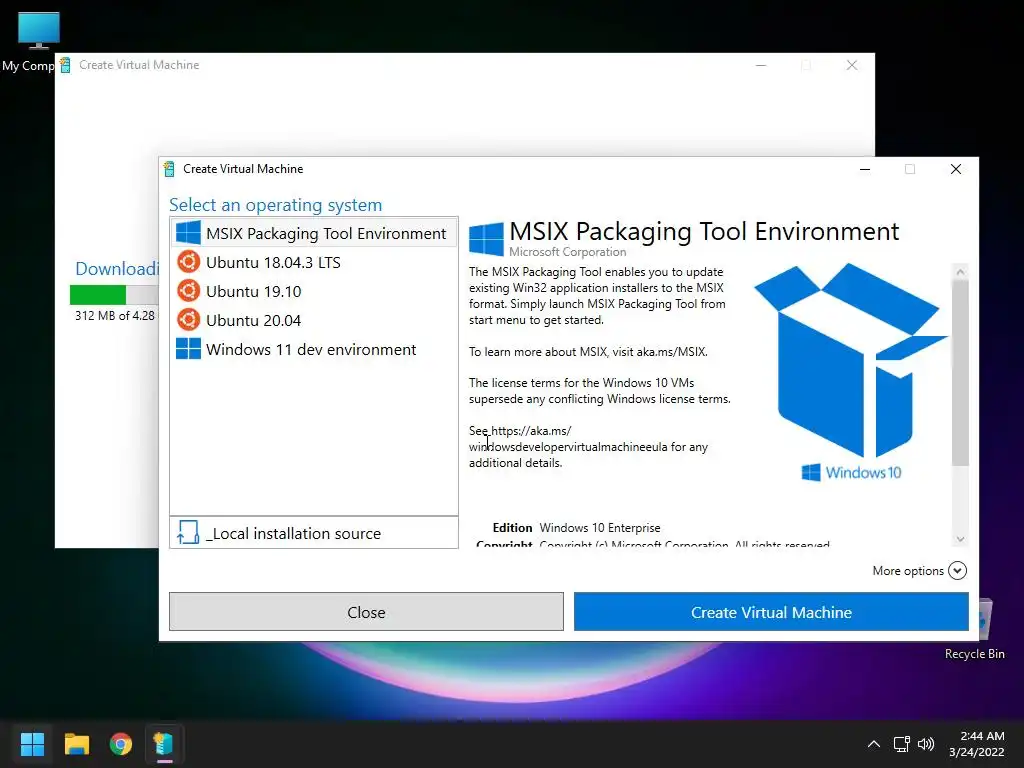Image resolution: width=1024 pixels, height=768 pixels.
Task: Click the Local installation source icon
Action: click(x=187, y=532)
